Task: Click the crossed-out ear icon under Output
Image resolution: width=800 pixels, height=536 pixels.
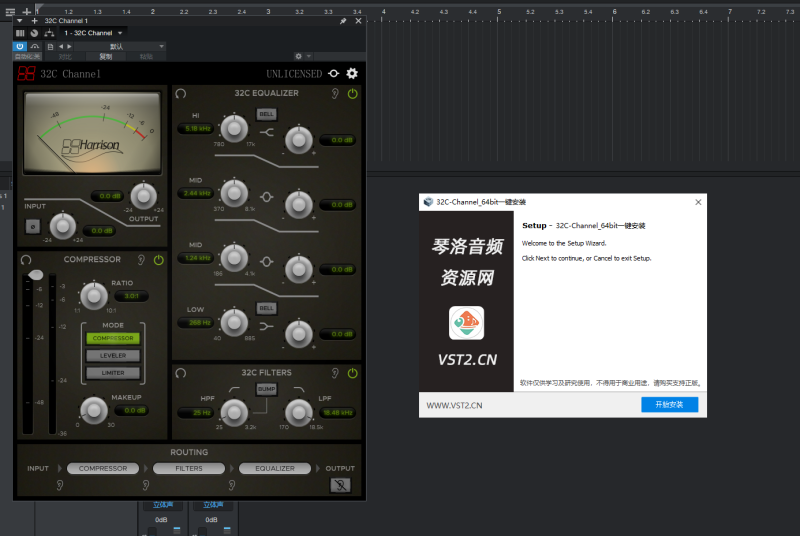Action: click(x=340, y=485)
